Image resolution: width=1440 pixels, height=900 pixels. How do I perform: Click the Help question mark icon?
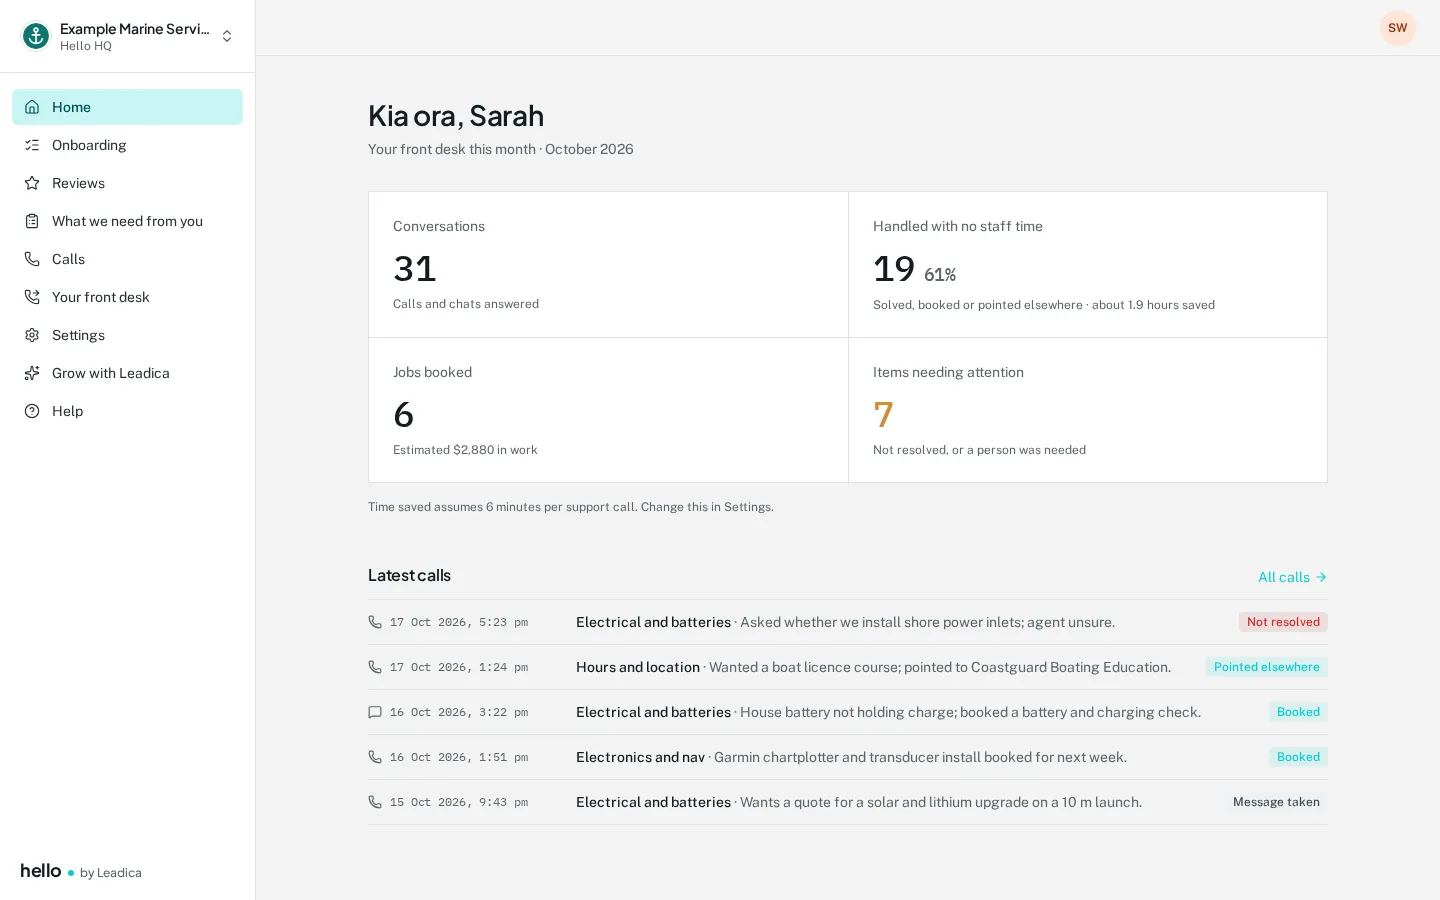click(x=32, y=411)
